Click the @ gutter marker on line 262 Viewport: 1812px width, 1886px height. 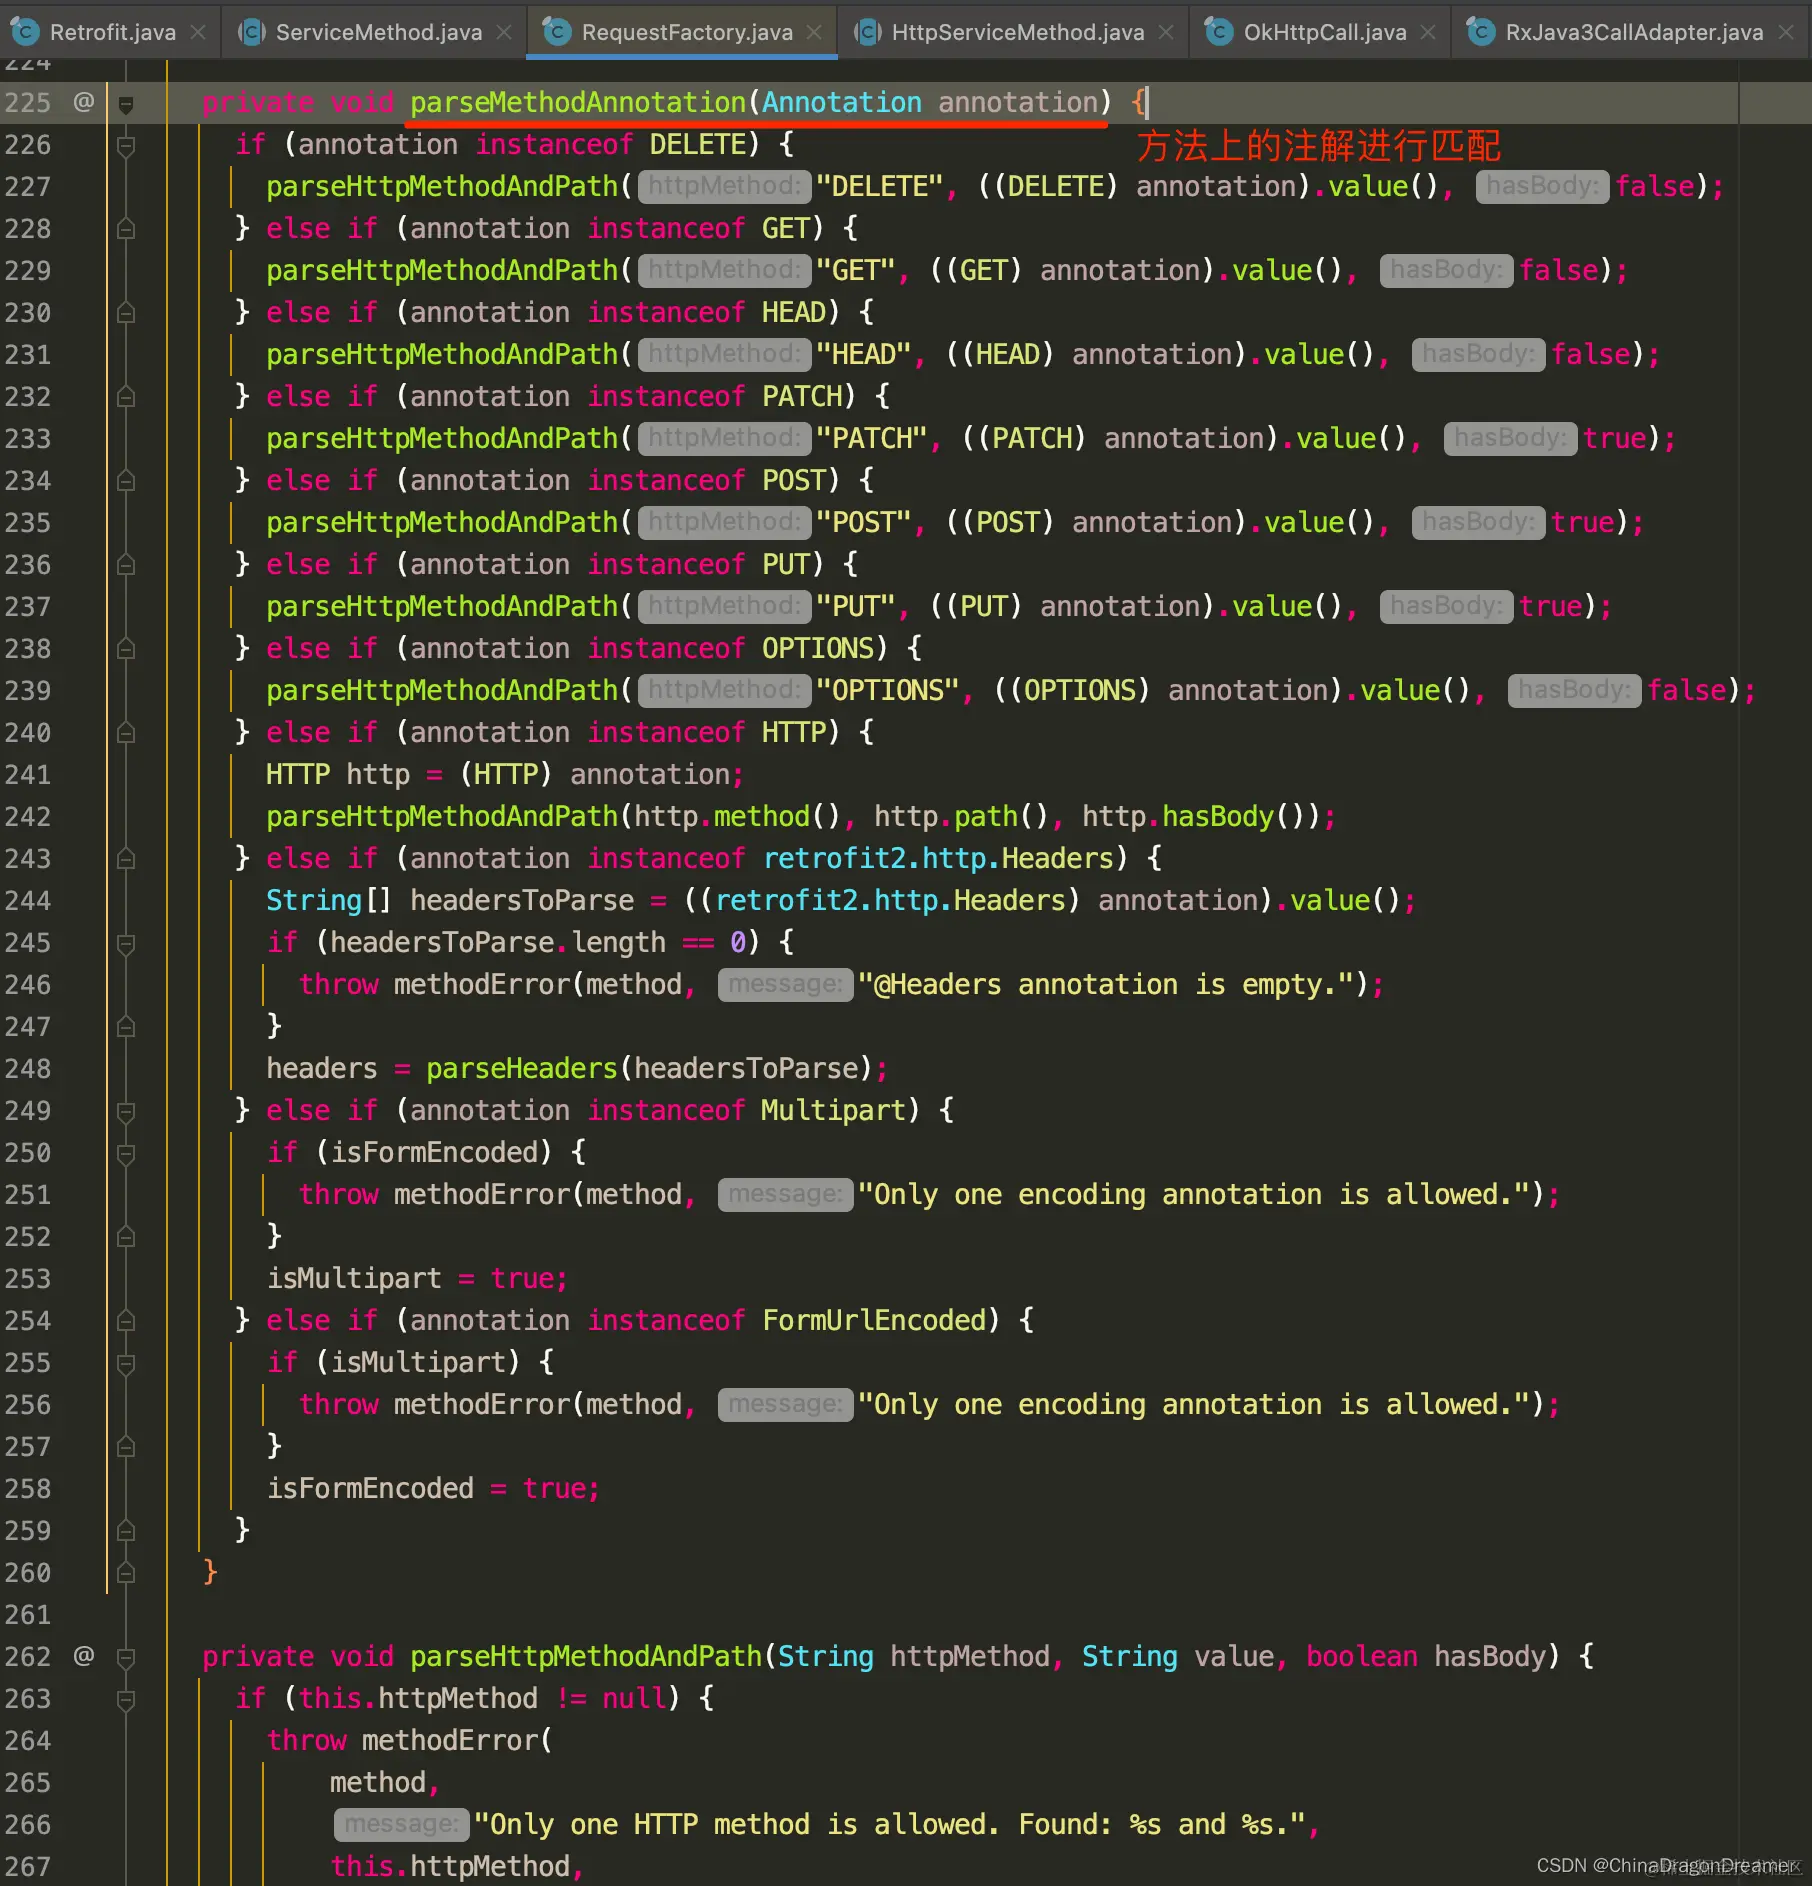[x=84, y=1656]
